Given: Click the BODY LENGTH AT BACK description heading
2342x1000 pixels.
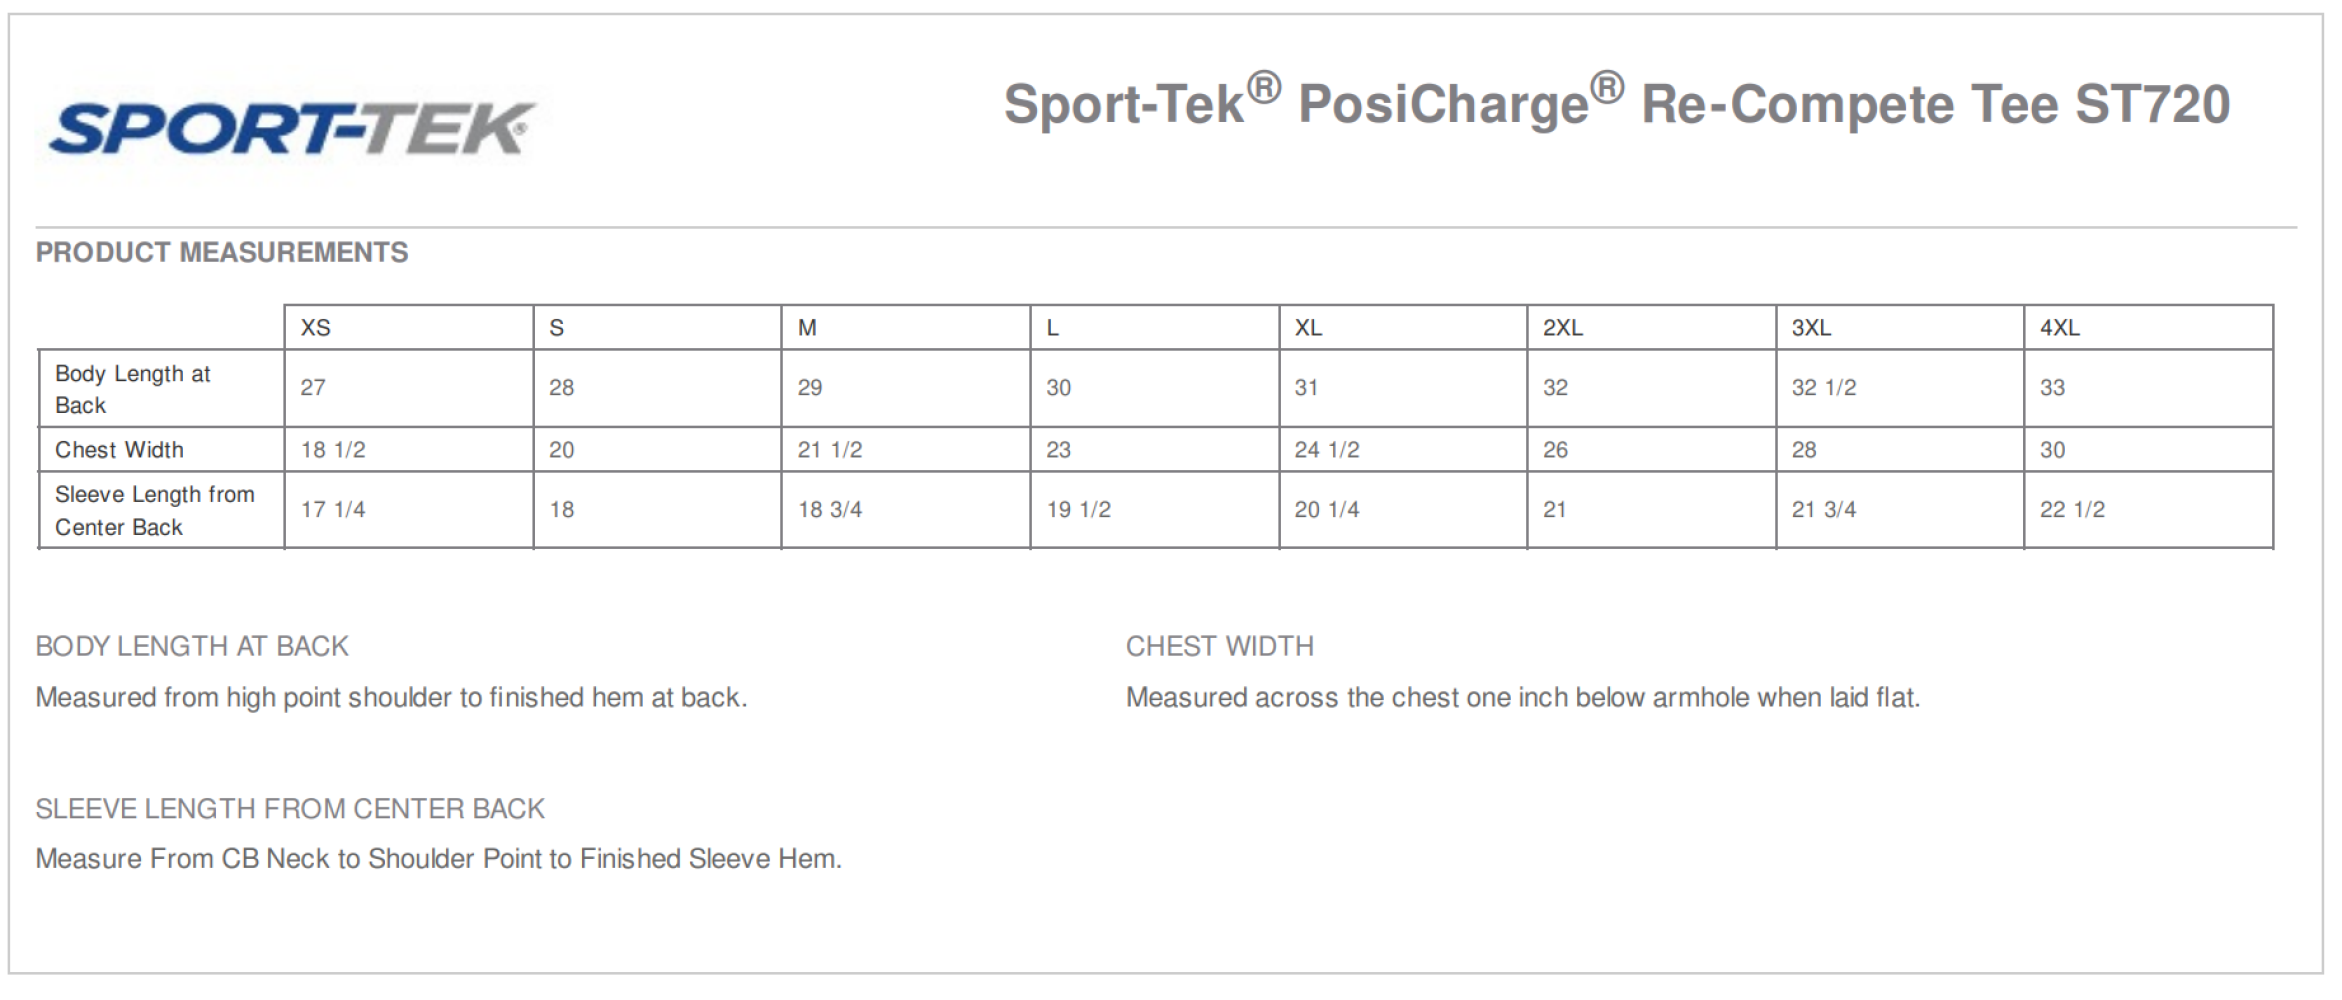Looking at the screenshot, I should coord(192,646).
